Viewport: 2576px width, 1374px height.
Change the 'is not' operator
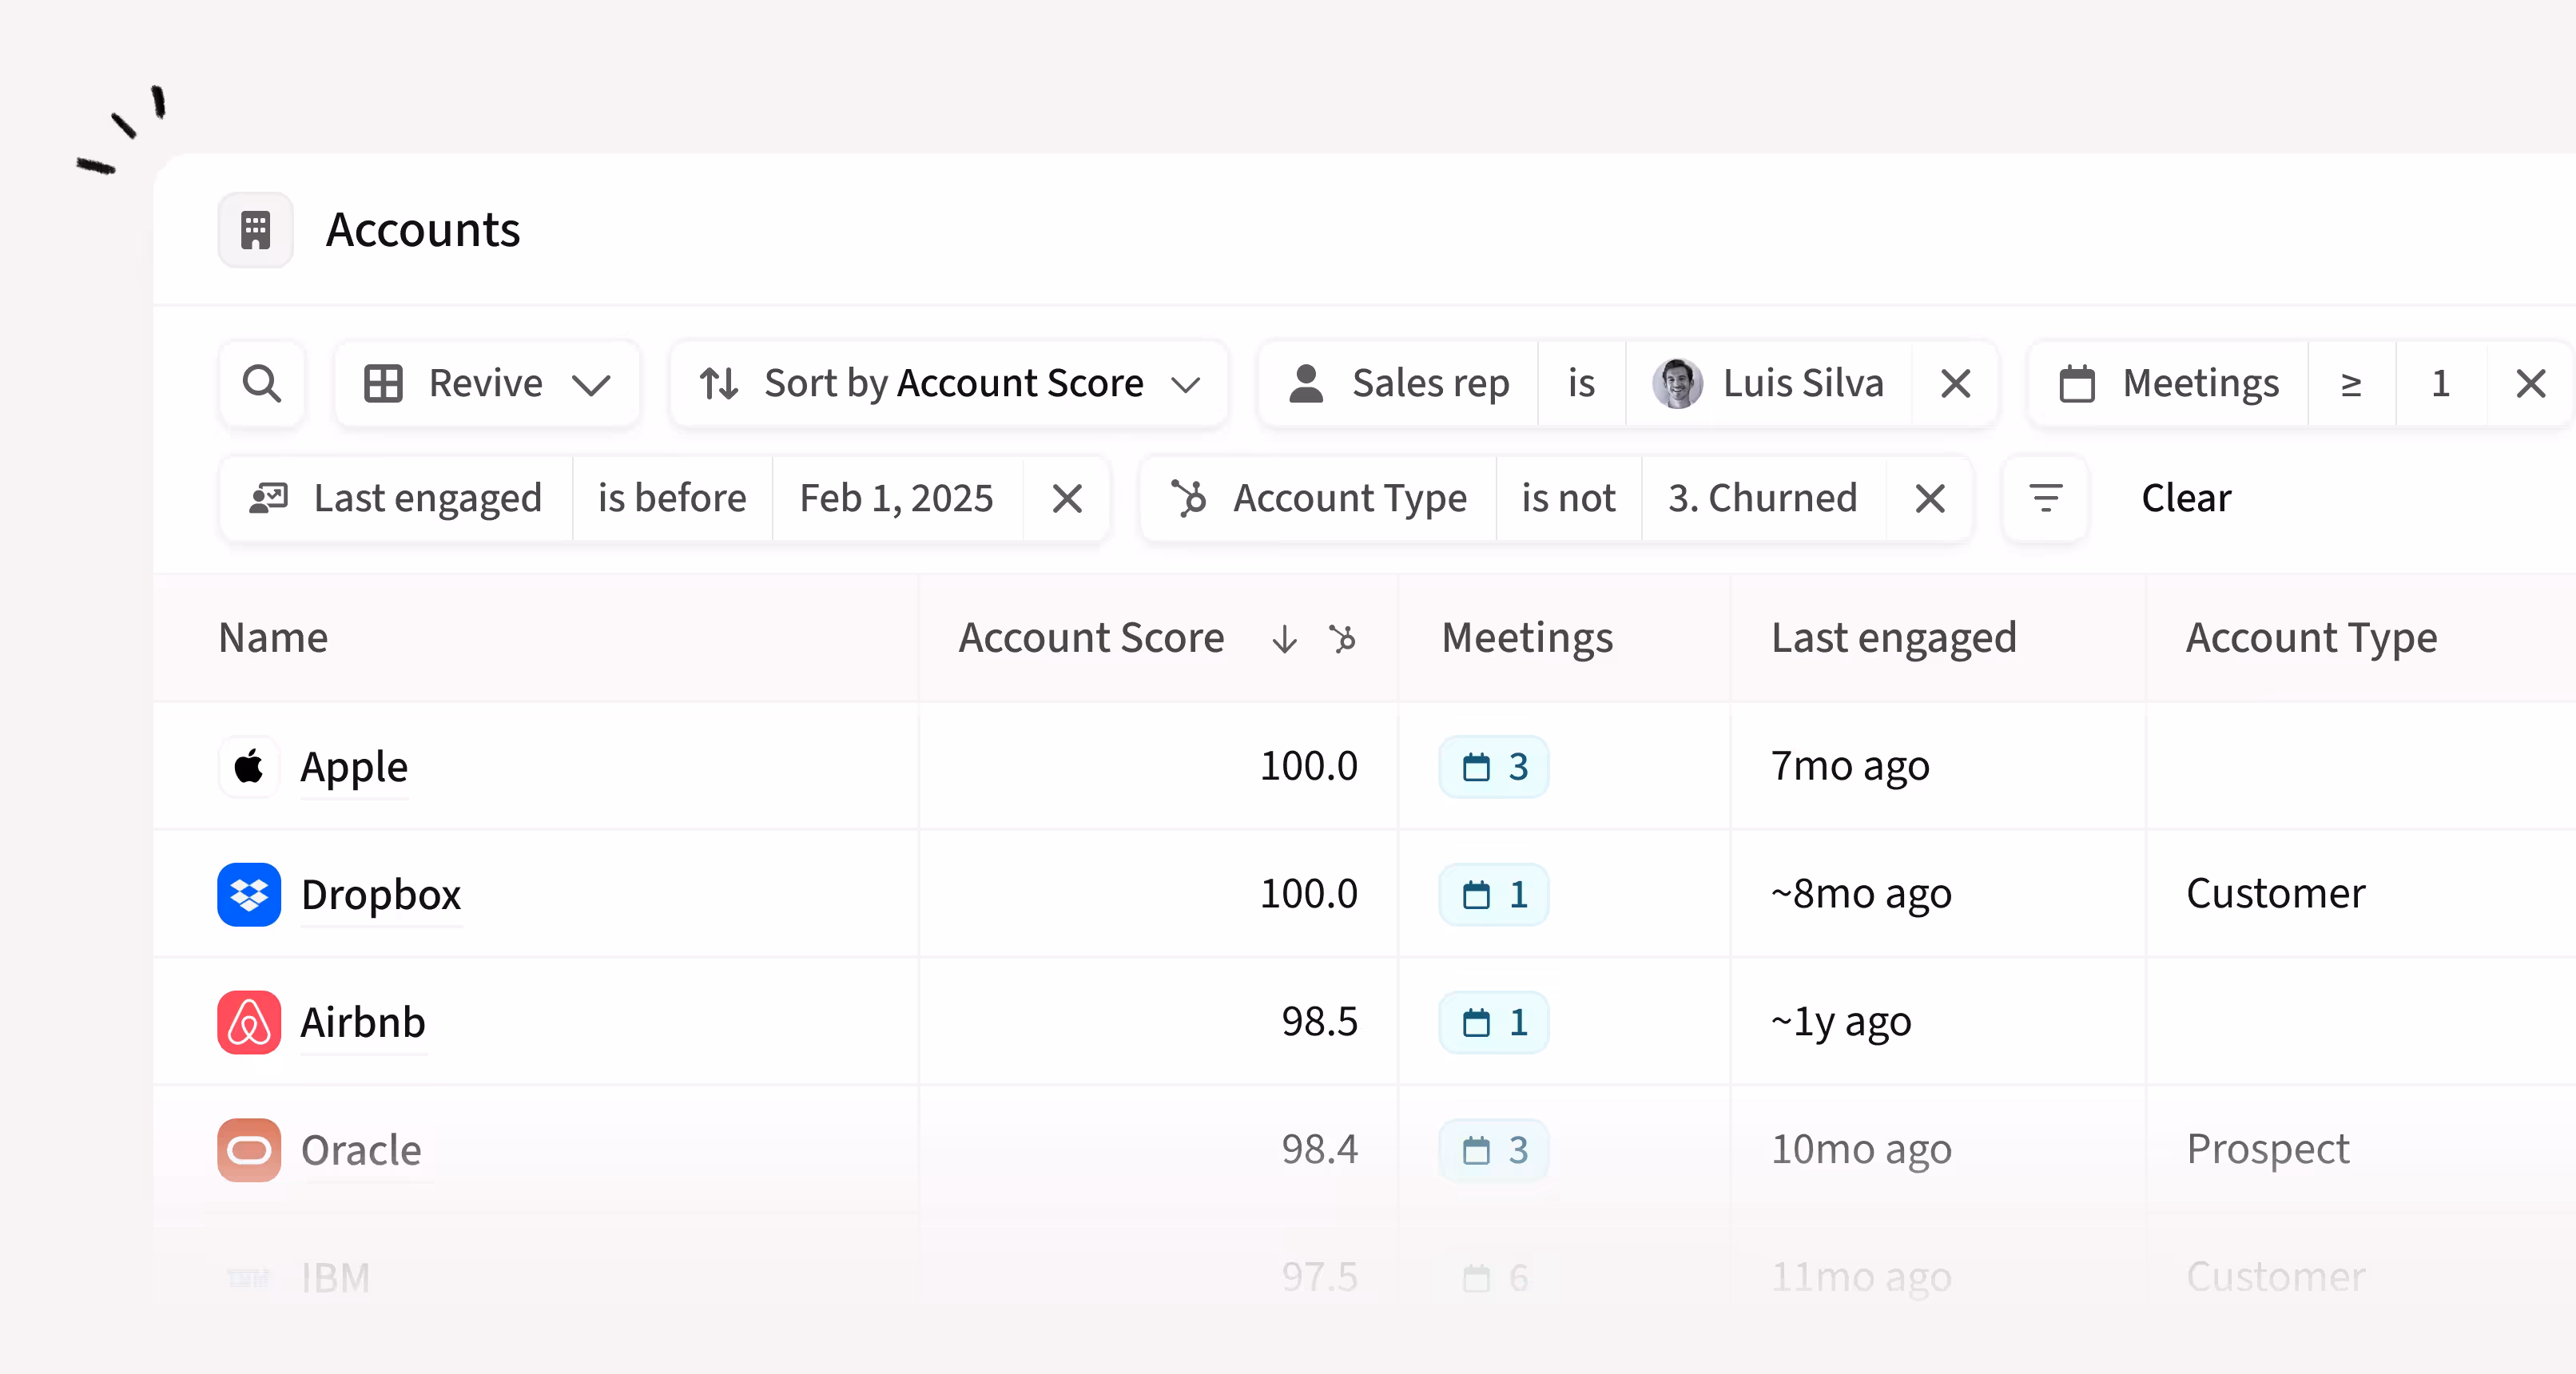1568,498
